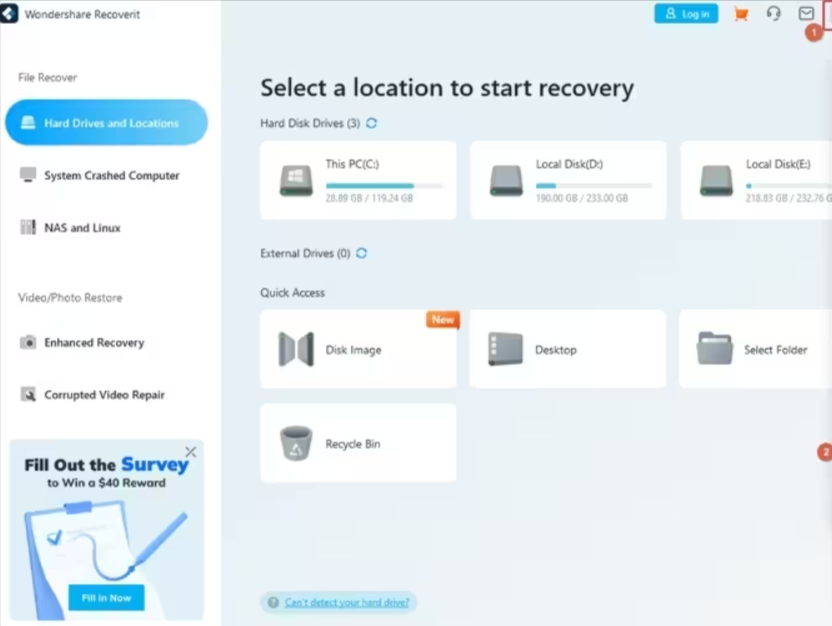832x626 pixels.
Task: Click the Disk Image icon
Action: click(296, 350)
